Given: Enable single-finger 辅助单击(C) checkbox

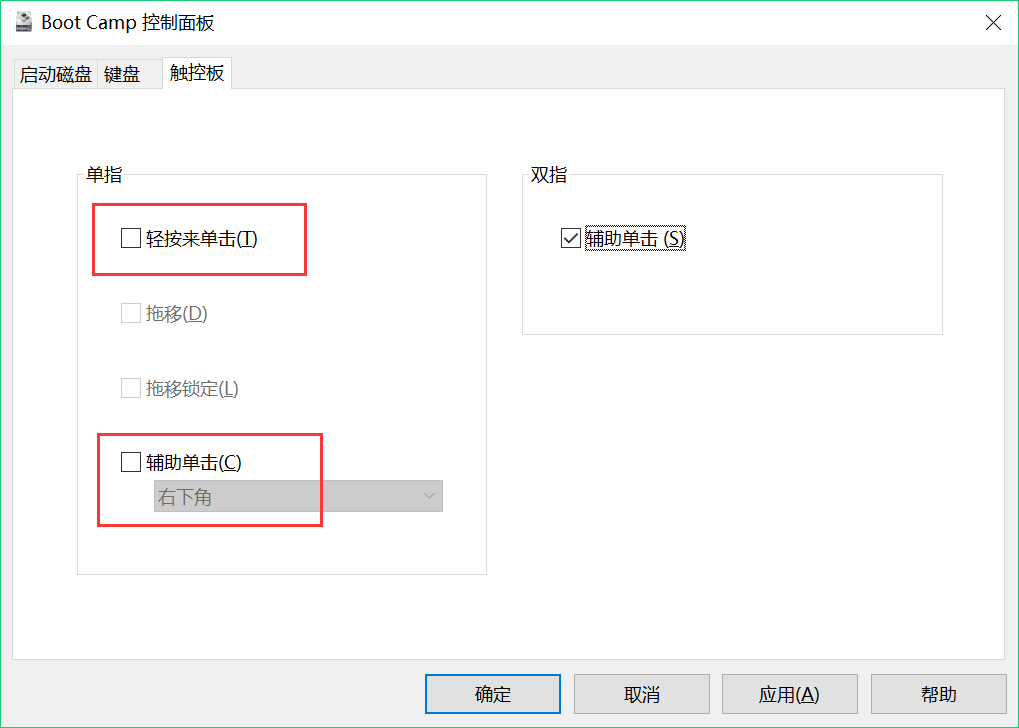Looking at the screenshot, I should 131,462.
